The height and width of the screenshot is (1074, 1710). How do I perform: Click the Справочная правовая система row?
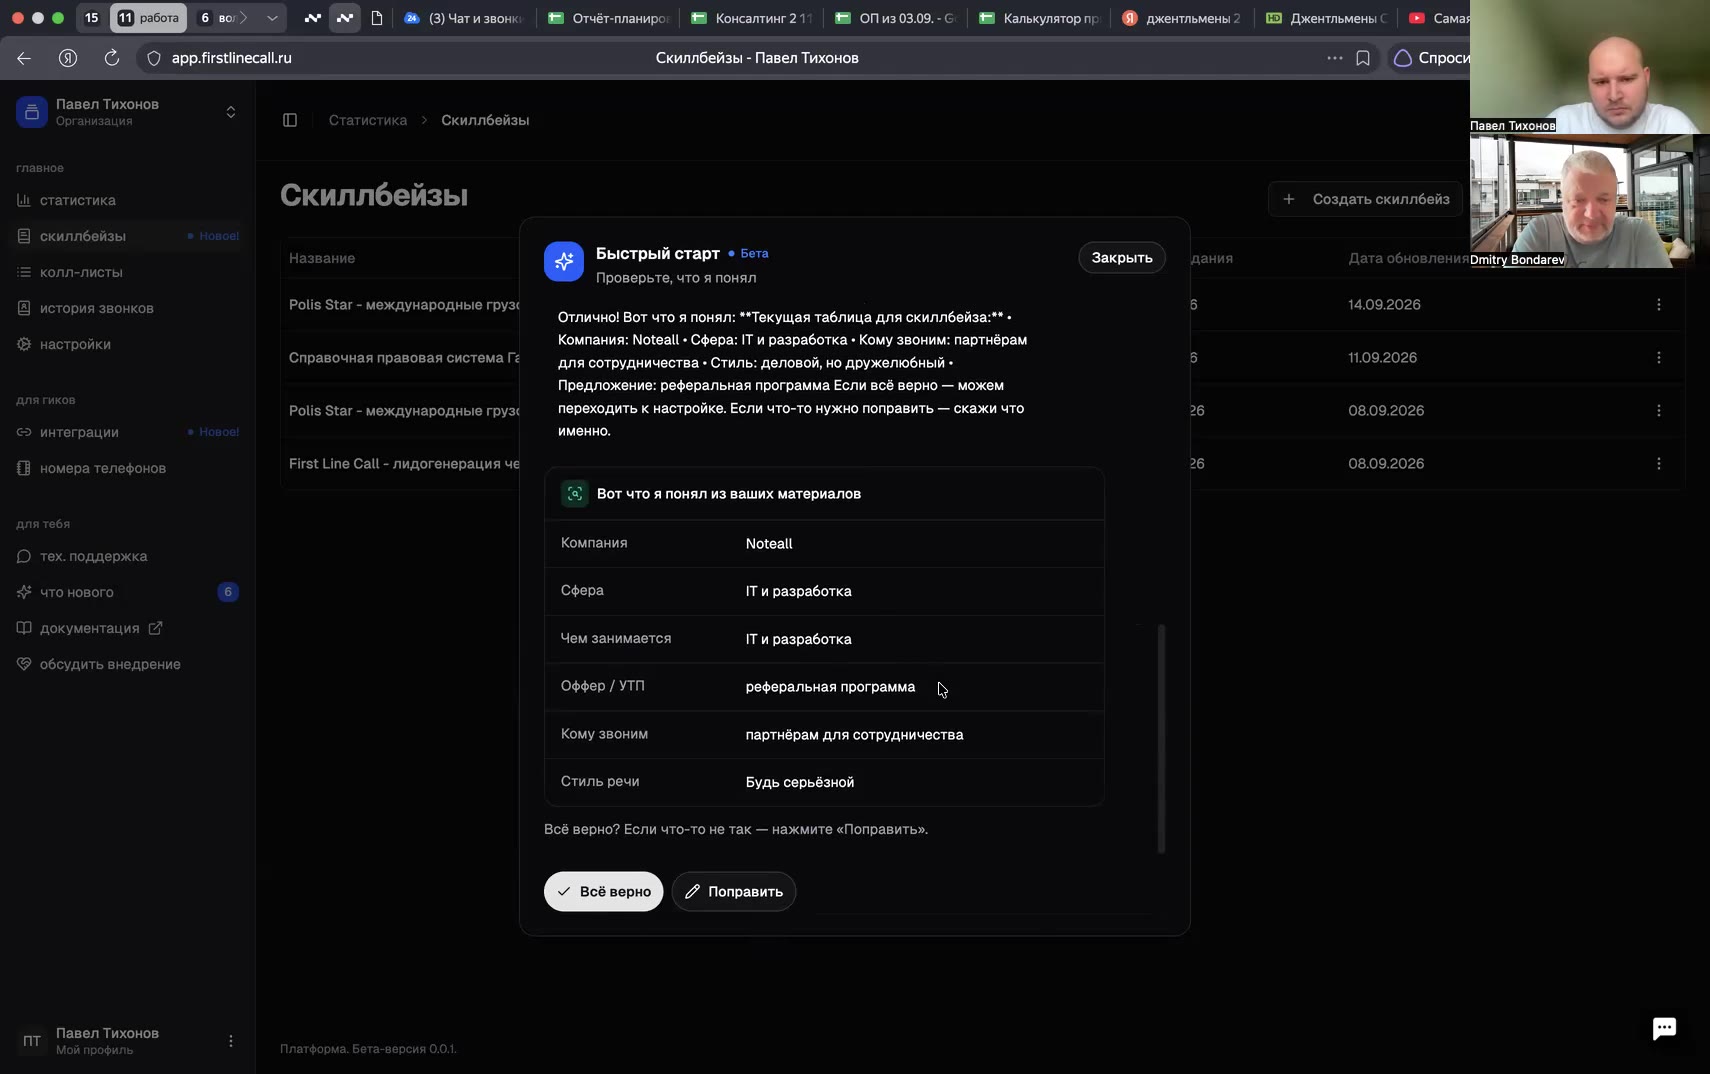tap(983, 358)
